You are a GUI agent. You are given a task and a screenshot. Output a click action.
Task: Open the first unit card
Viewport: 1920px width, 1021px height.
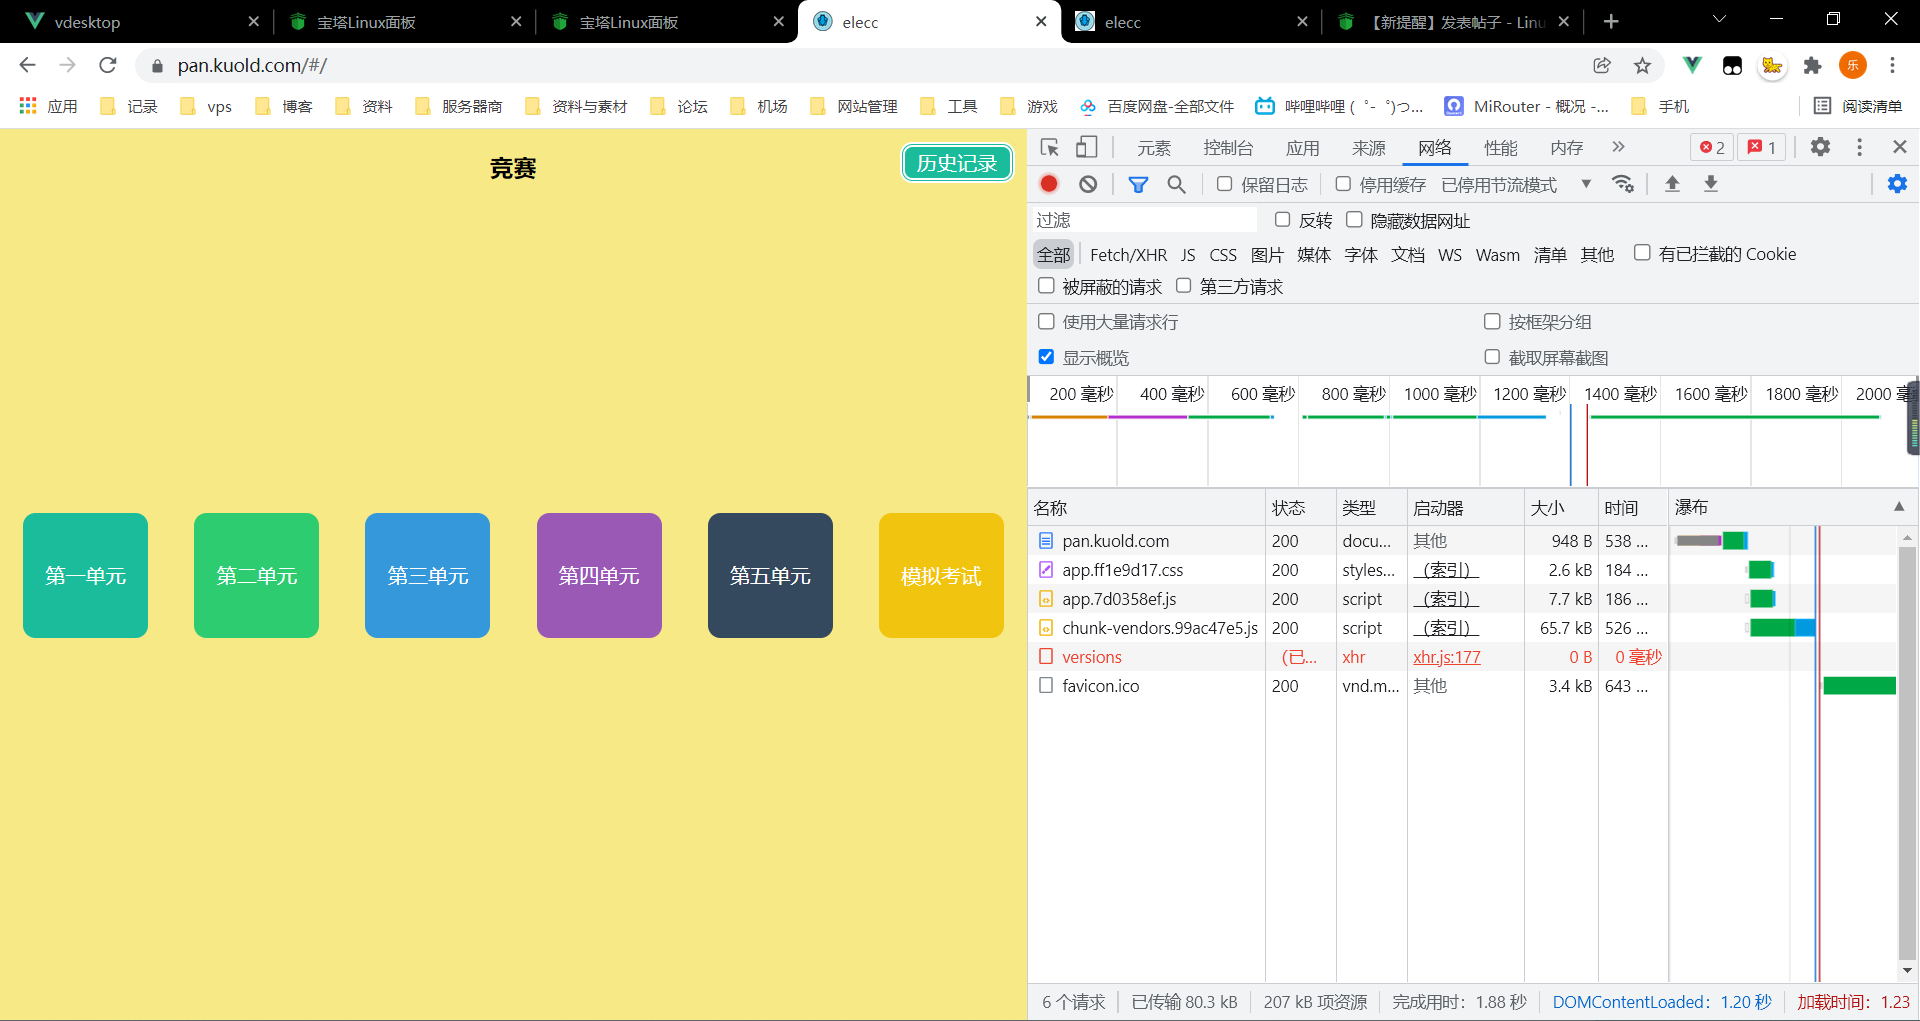[x=85, y=575]
